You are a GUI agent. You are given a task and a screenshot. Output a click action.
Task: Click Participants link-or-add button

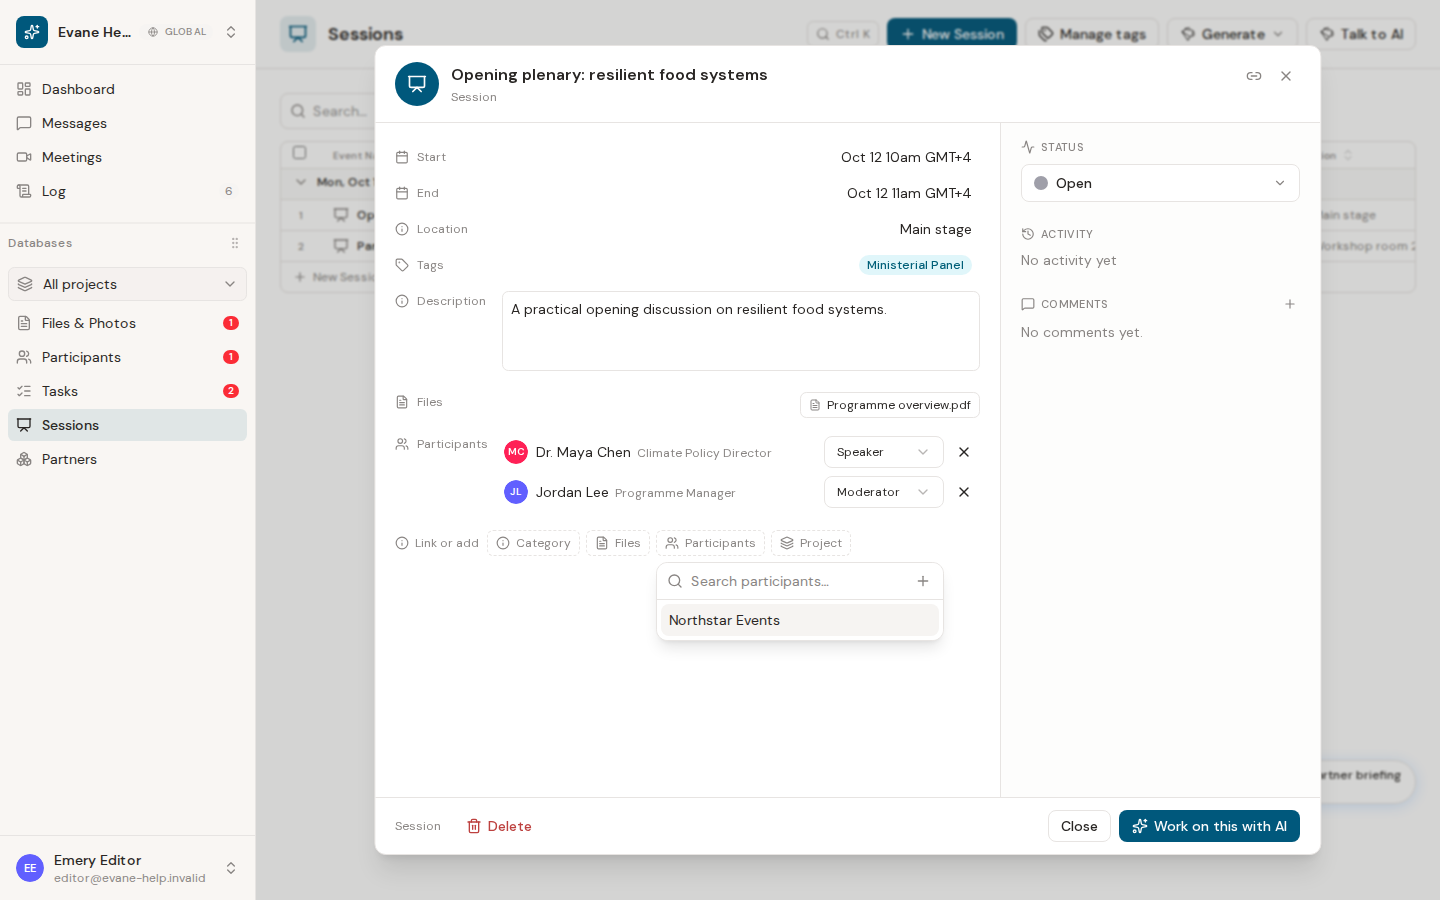click(710, 543)
